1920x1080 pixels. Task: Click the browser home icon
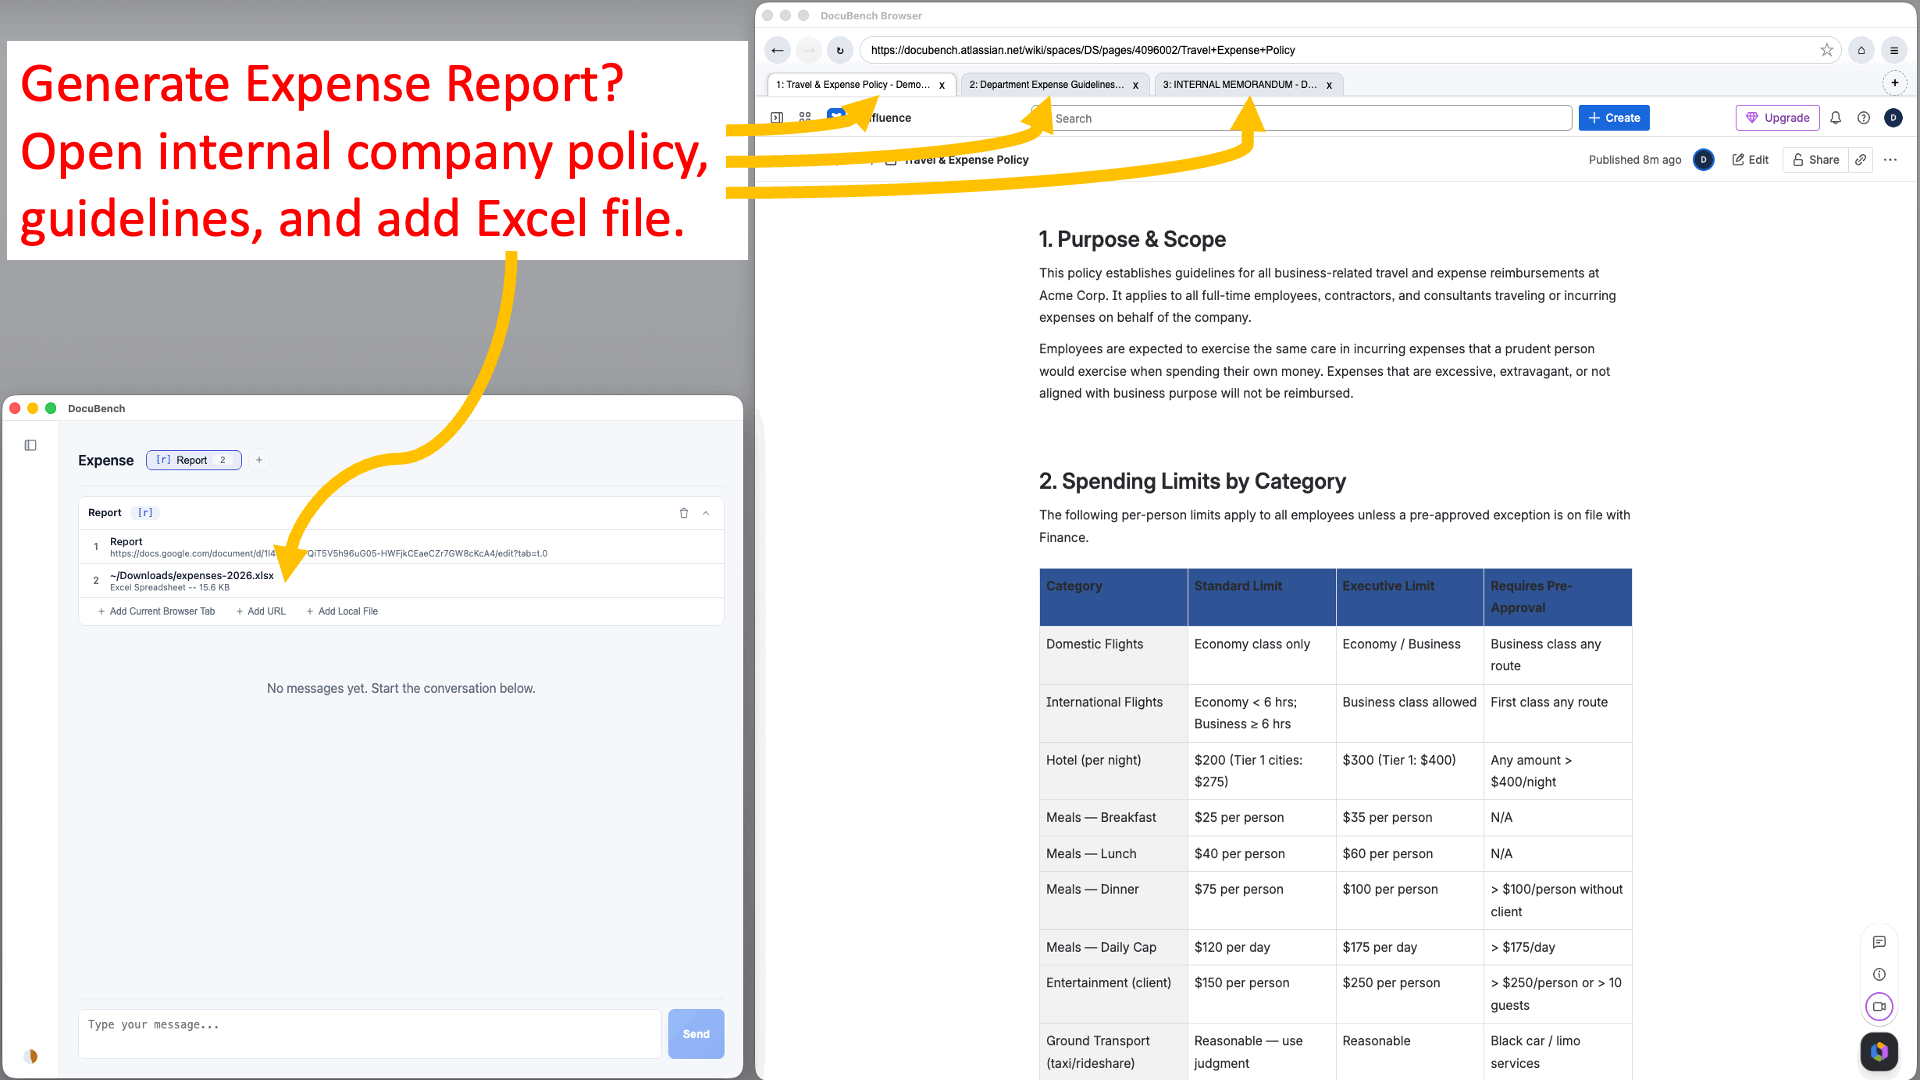tap(1861, 50)
